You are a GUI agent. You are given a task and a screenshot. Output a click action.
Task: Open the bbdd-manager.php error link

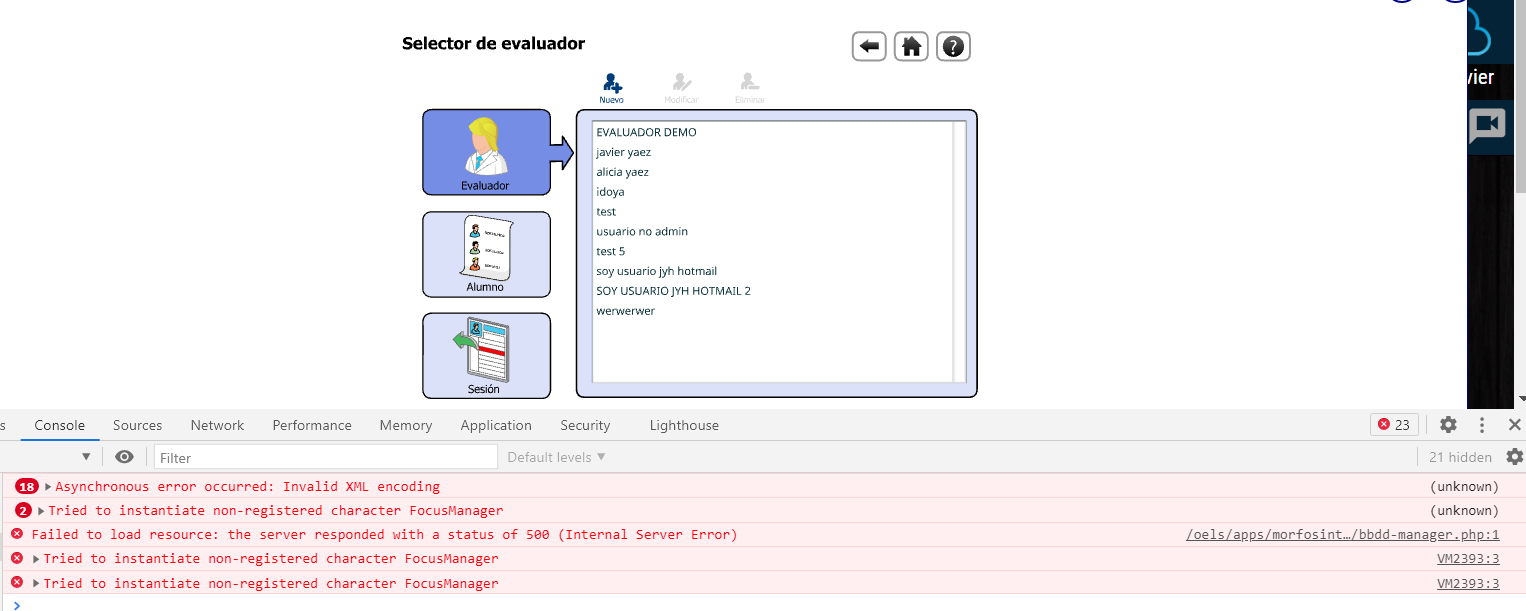[x=1344, y=534]
